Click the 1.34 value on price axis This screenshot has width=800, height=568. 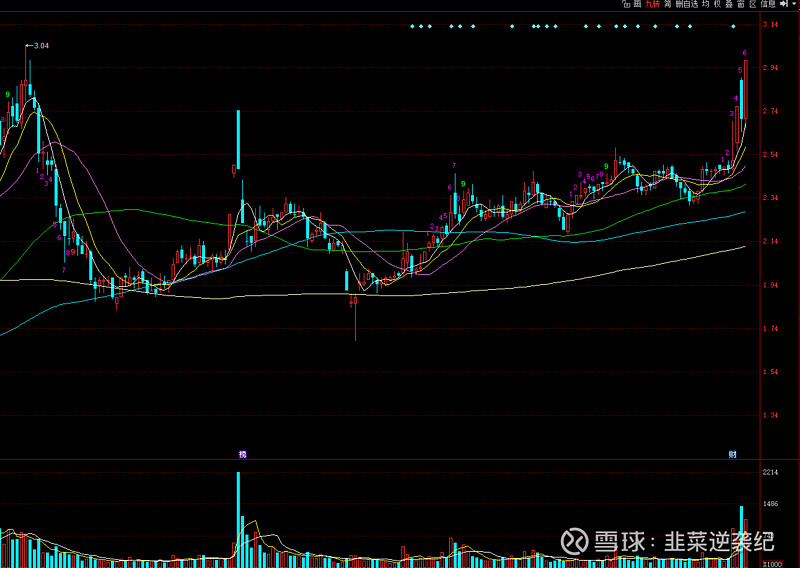(770, 415)
